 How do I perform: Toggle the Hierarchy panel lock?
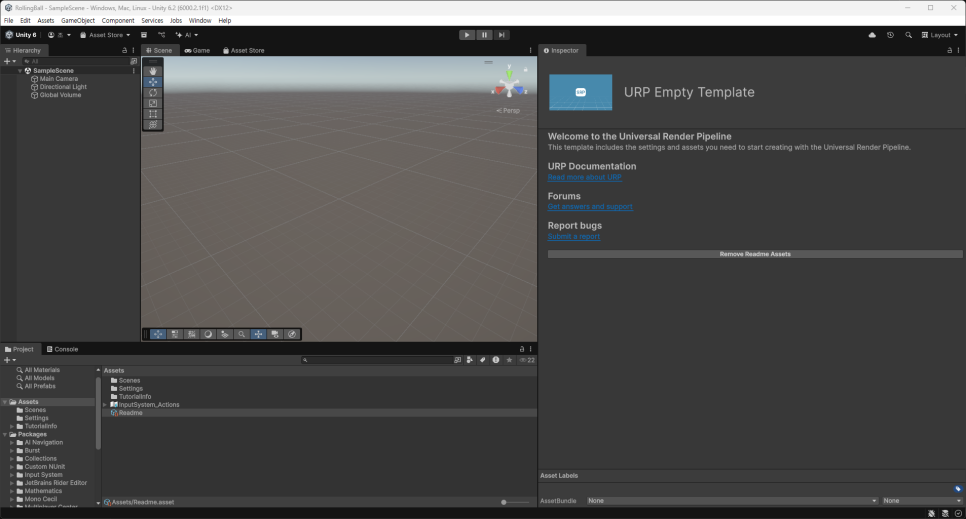tap(124, 51)
